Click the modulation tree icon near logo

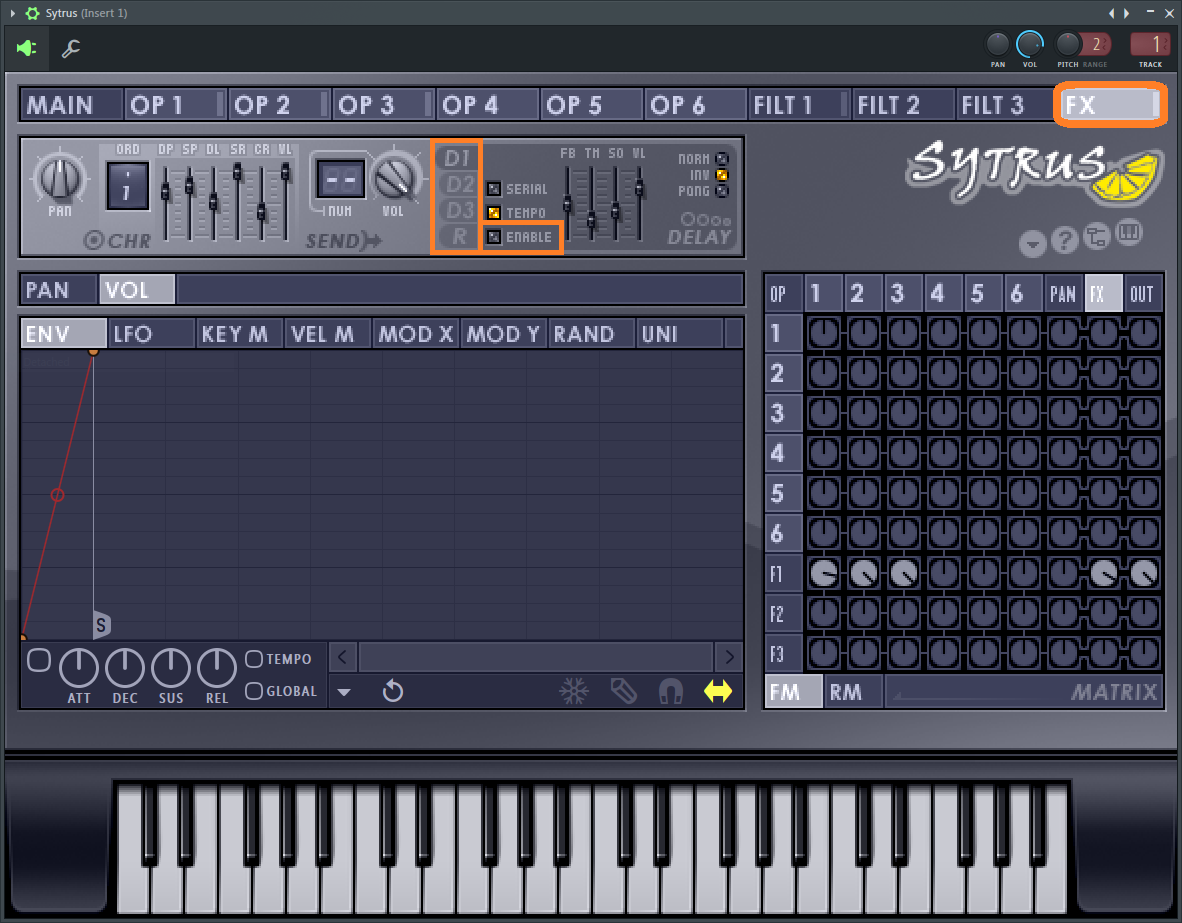1097,237
